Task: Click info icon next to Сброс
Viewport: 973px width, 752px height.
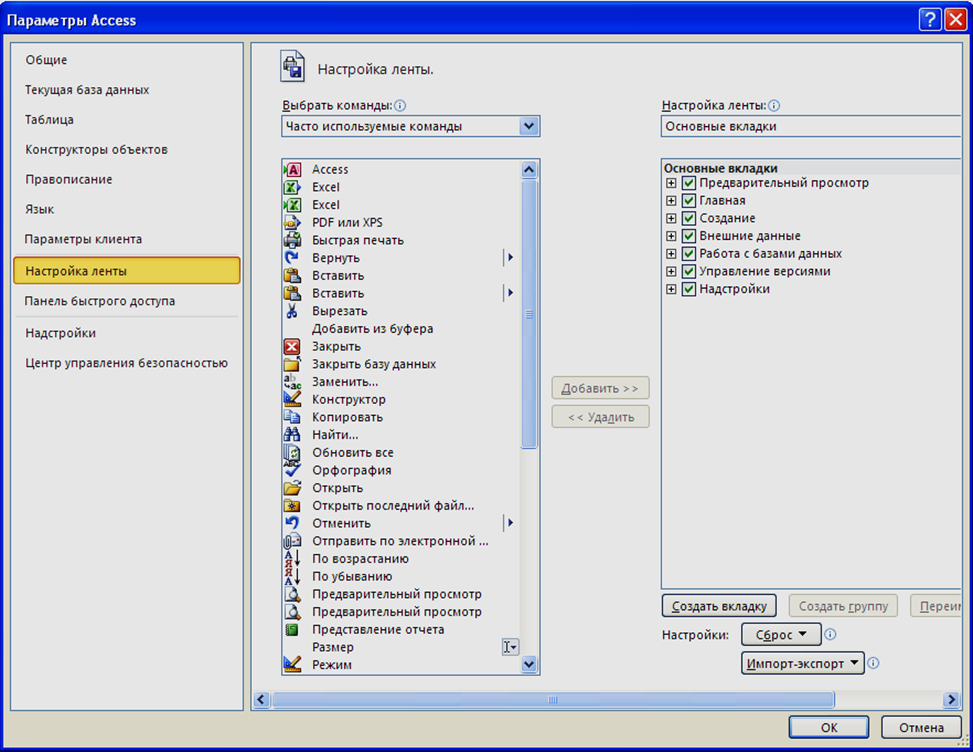Action: point(830,634)
